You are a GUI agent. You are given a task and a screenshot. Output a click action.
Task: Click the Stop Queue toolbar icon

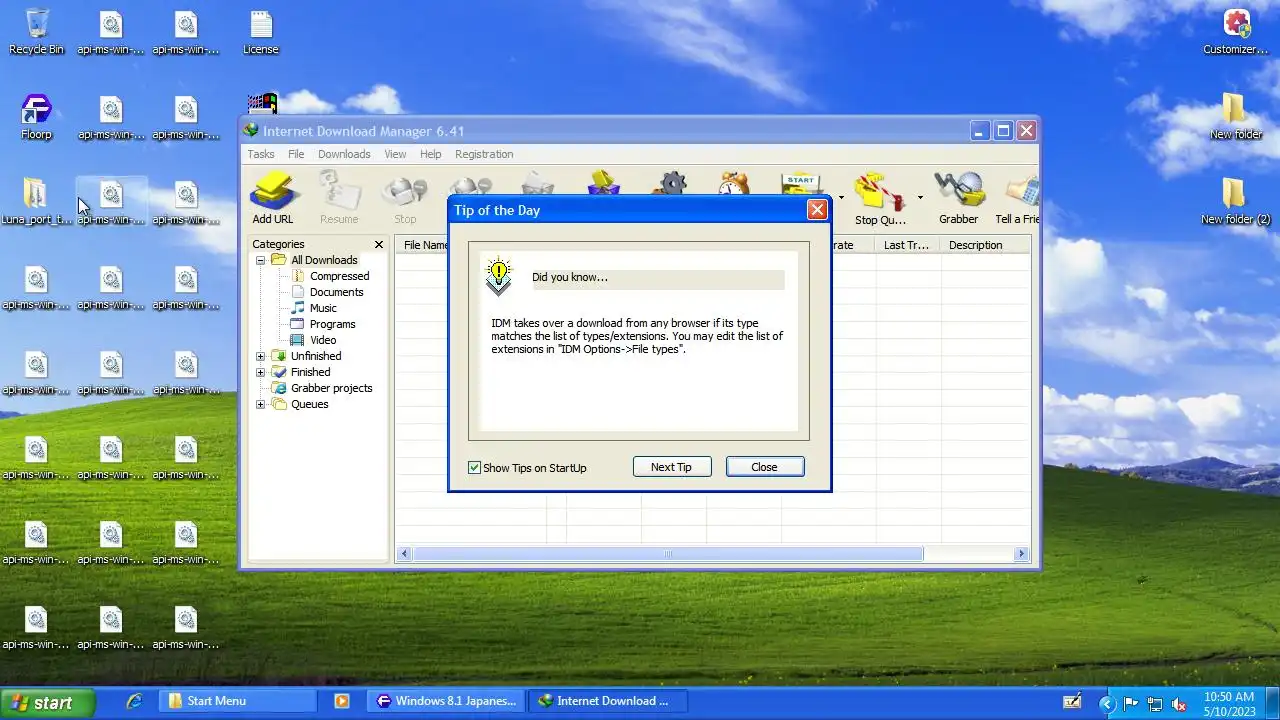[x=879, y=198]
